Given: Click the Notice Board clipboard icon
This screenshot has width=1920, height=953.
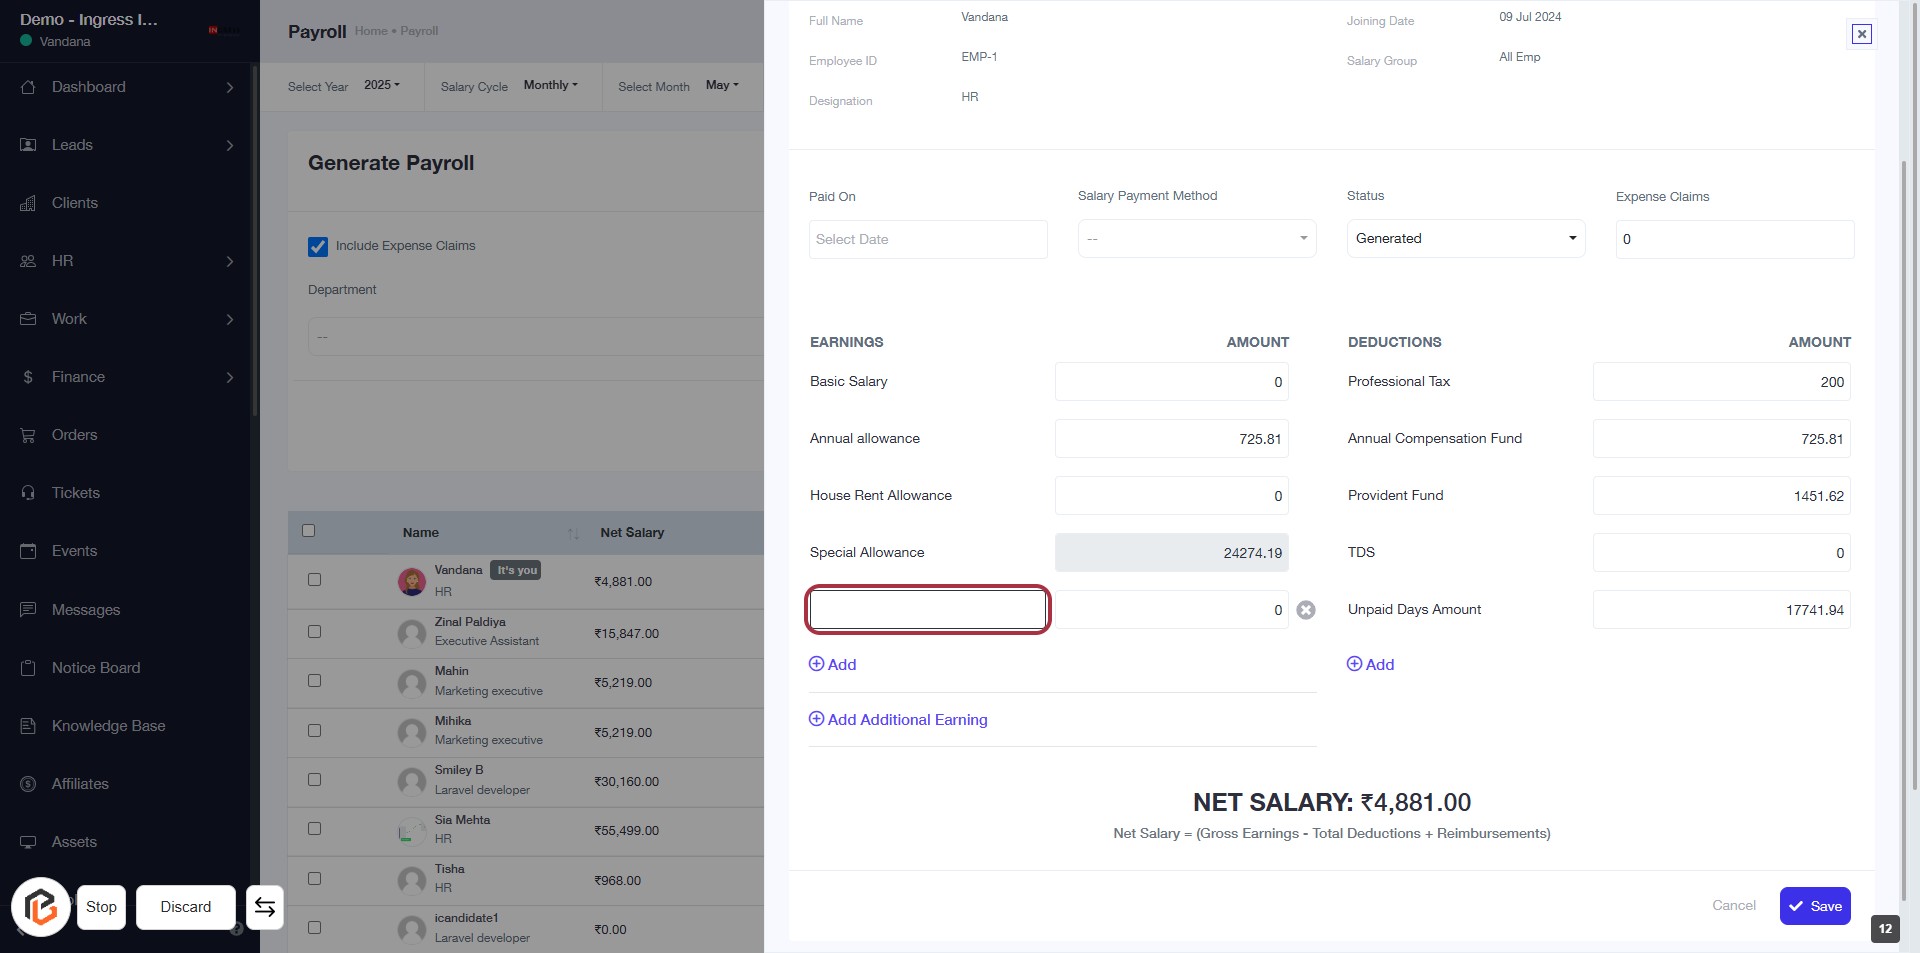Looking at the screenshot, I should [28, 668].
